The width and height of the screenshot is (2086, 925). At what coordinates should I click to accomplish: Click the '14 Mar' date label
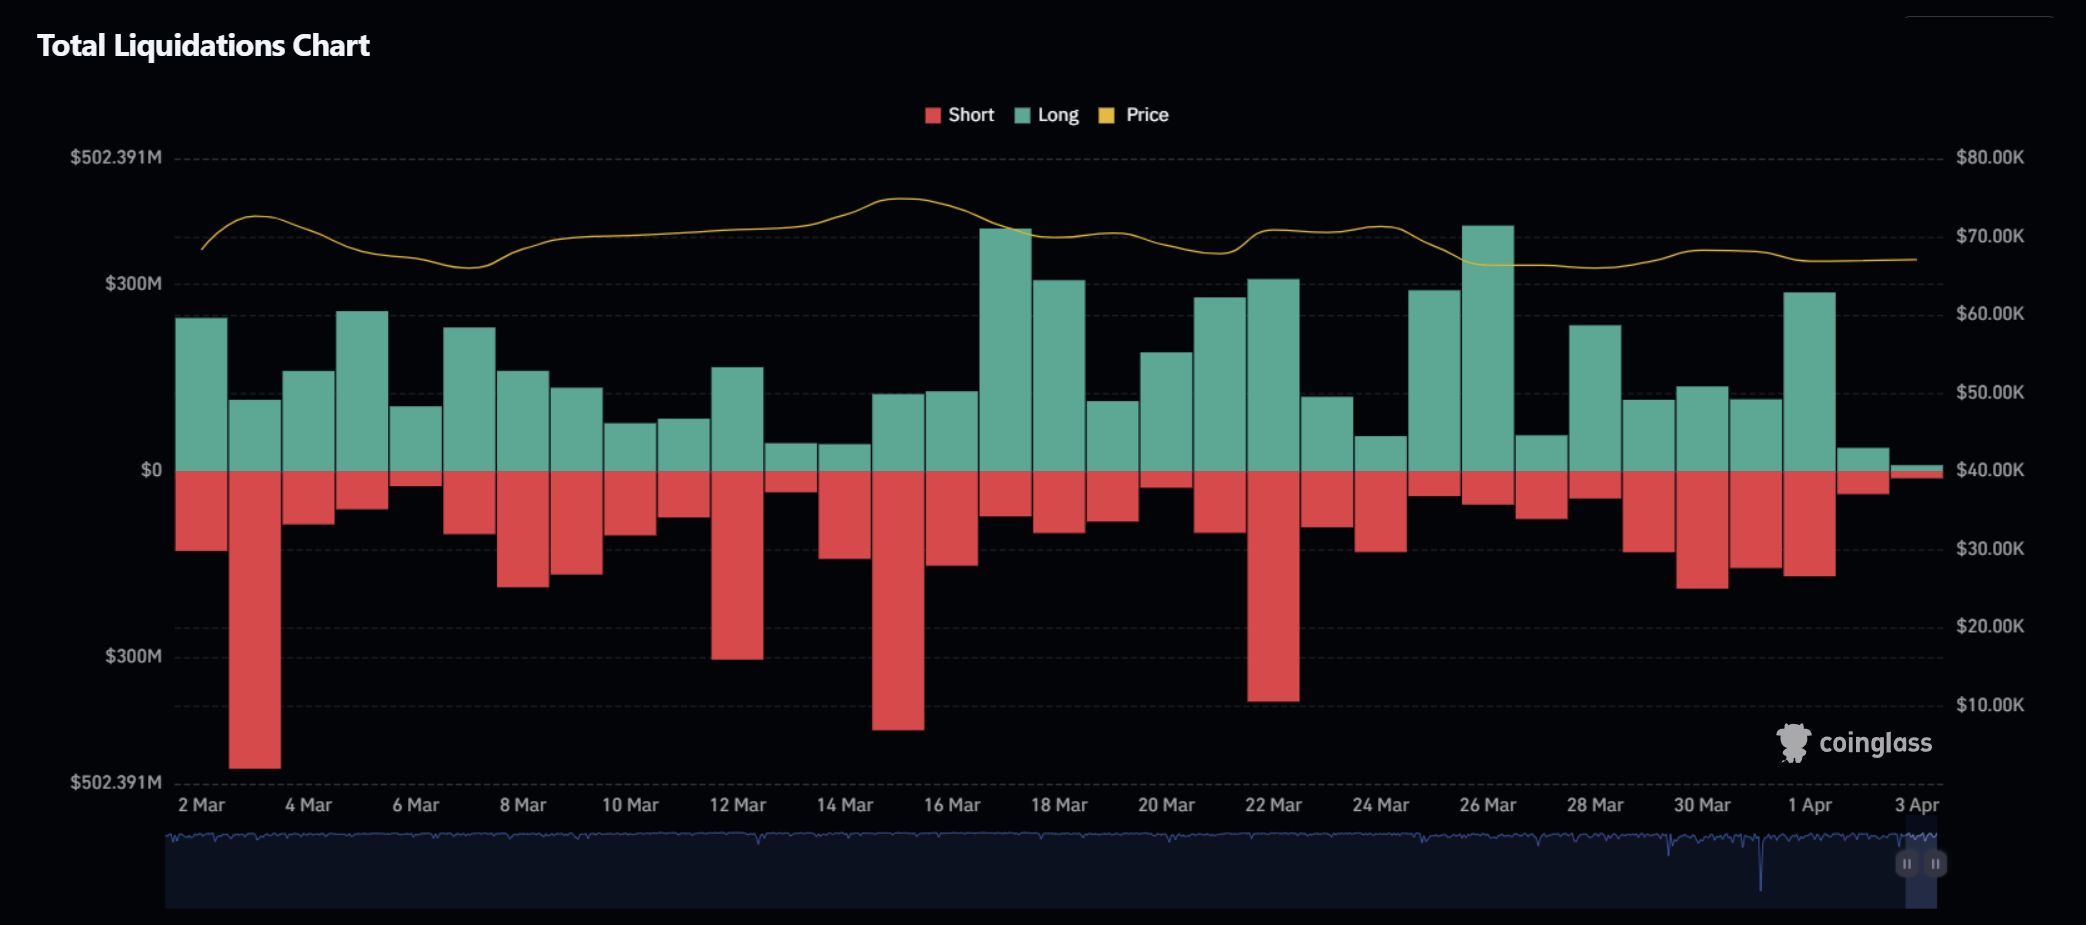point(844,805)
